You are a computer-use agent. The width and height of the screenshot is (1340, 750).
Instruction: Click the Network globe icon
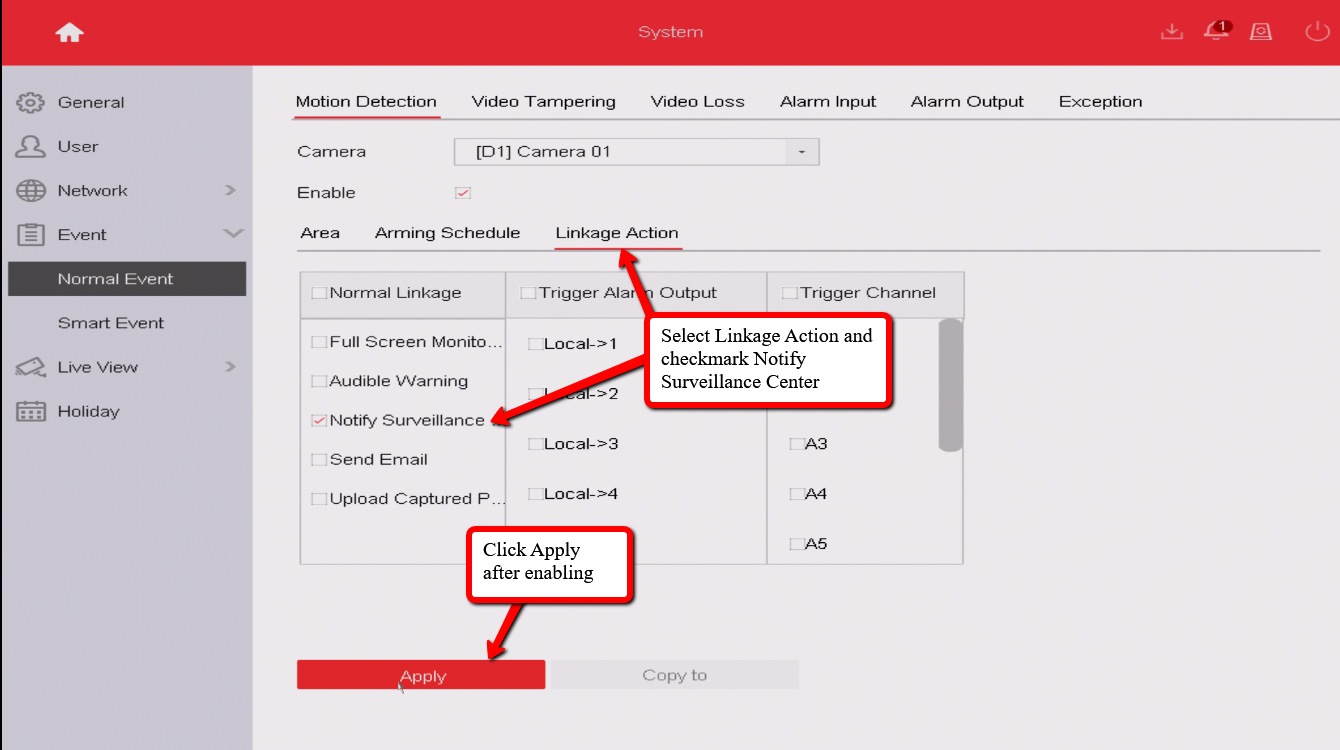tap(31, 191)
